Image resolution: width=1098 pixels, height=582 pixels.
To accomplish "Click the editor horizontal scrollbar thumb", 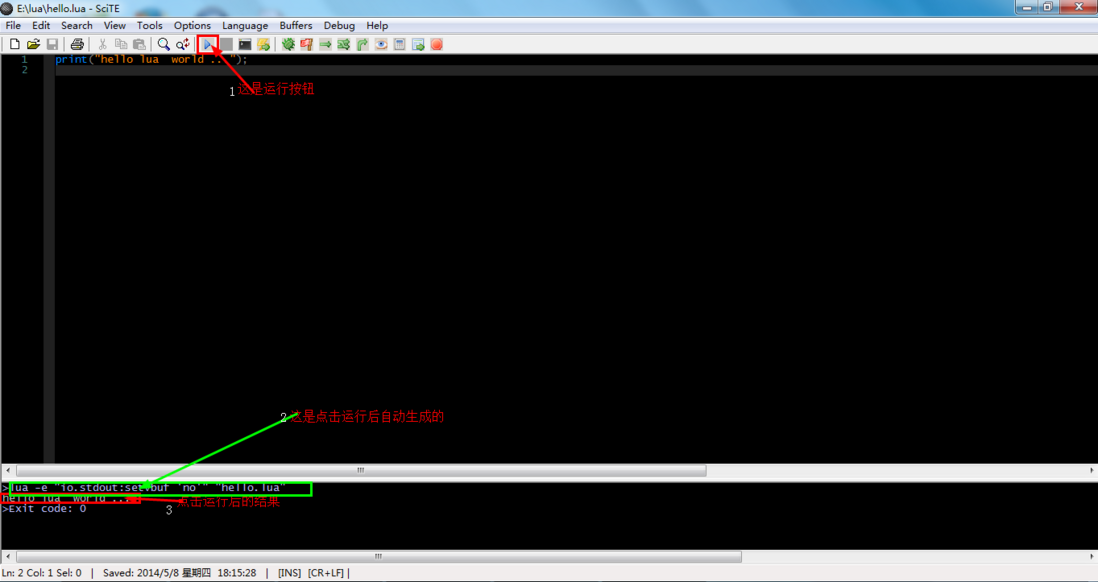I will tap(361, 471).
